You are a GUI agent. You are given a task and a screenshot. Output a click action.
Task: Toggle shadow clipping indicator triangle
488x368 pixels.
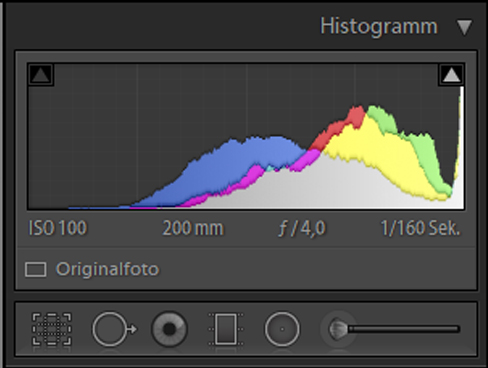(x=41, y=74)
